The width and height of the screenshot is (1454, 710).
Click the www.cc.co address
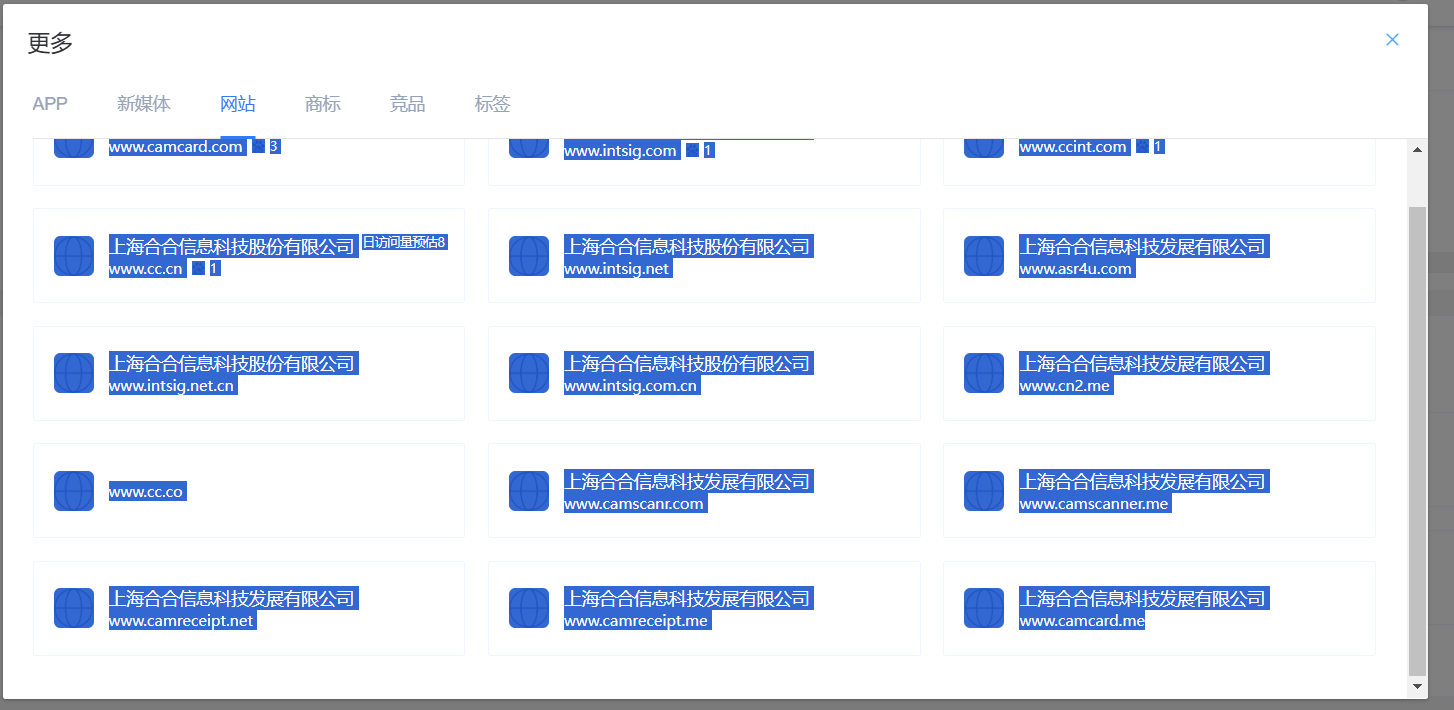click(x=146, y=492)
